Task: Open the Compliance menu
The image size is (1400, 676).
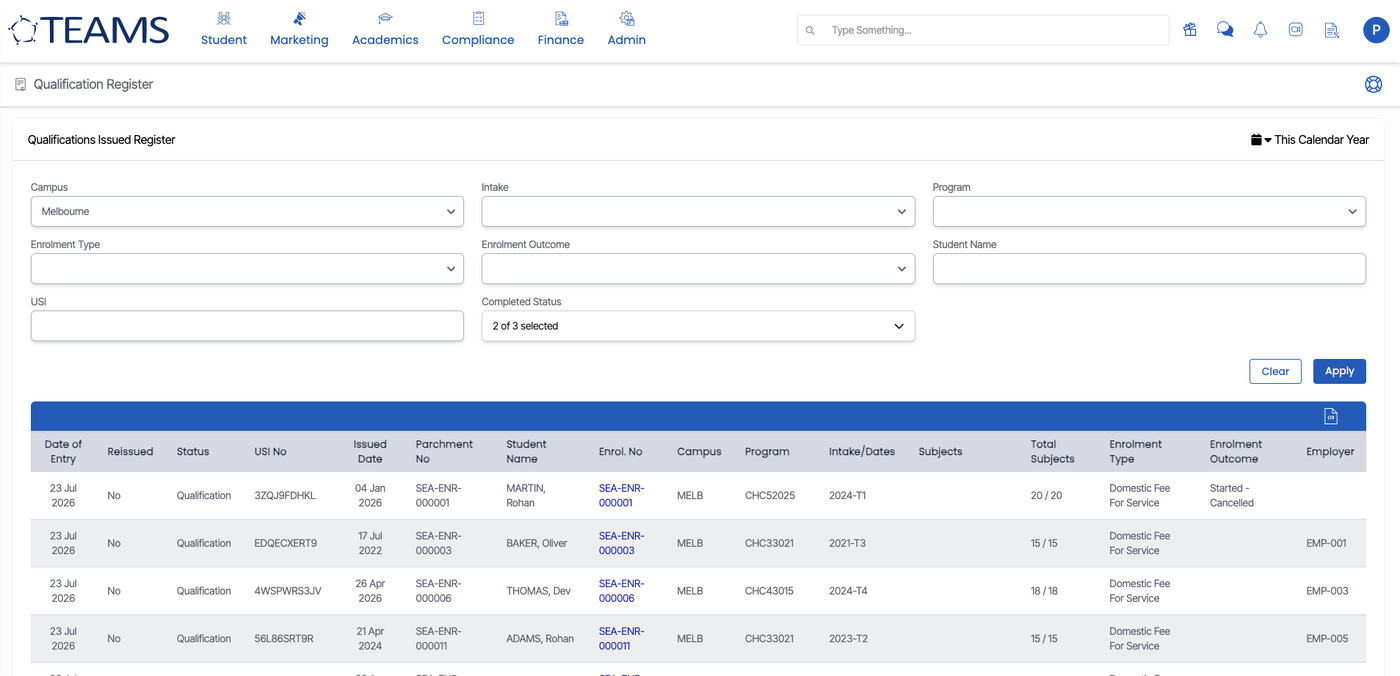Action: click(478, 29)
